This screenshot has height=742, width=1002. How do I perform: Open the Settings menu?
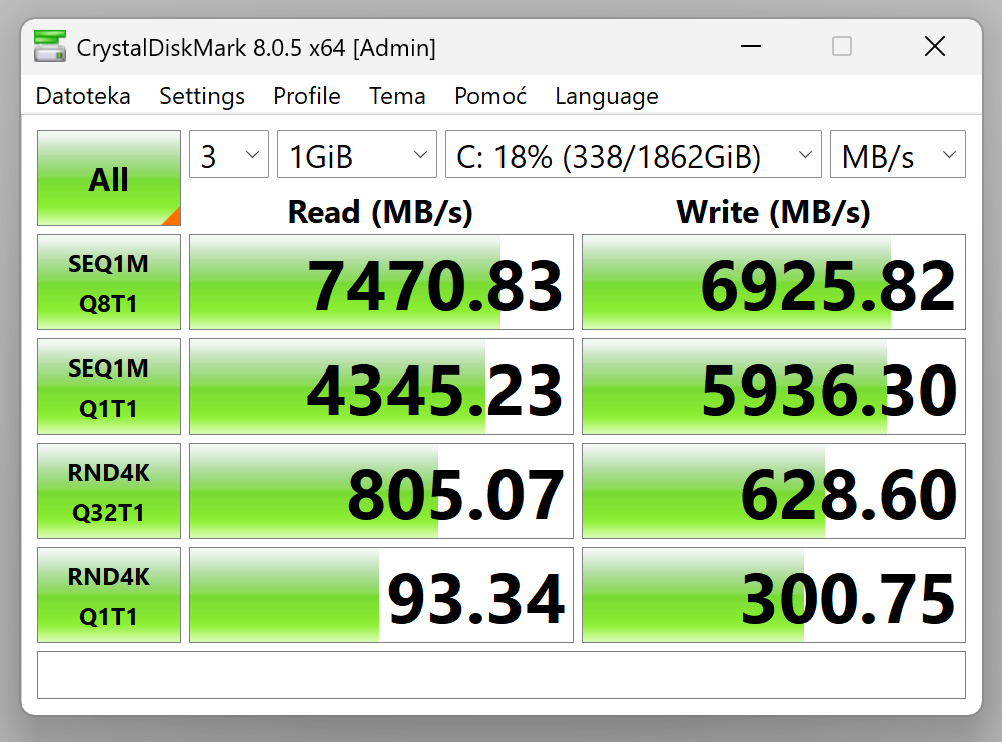click(x=202, y=96)
